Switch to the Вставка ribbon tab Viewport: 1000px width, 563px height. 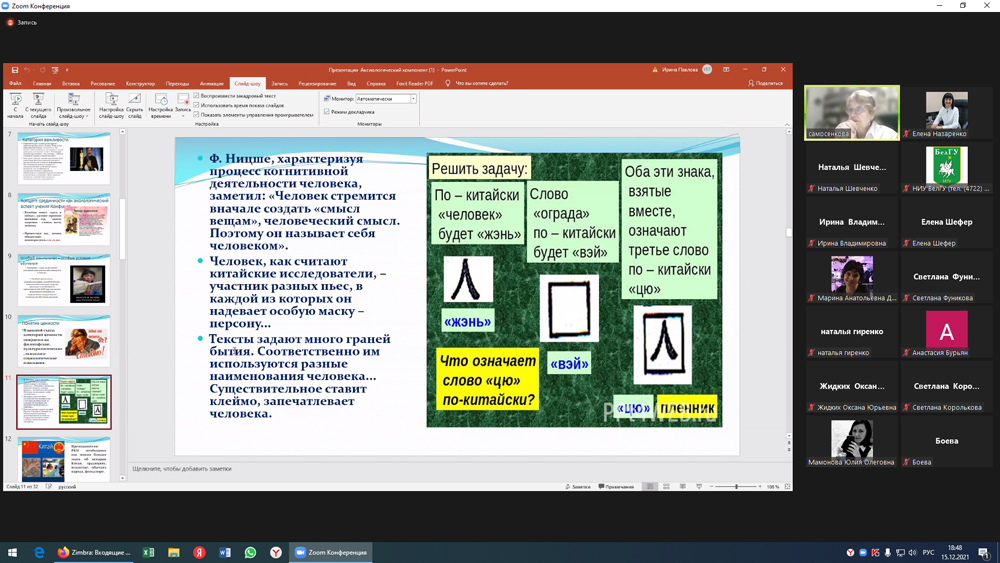point(71,84)
